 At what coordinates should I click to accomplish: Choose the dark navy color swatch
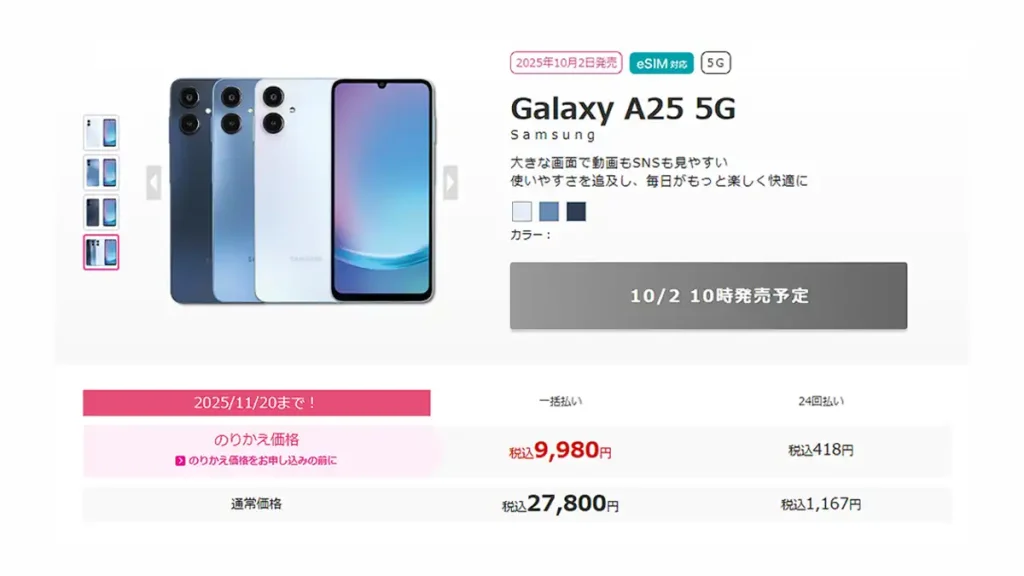[576, 212]
